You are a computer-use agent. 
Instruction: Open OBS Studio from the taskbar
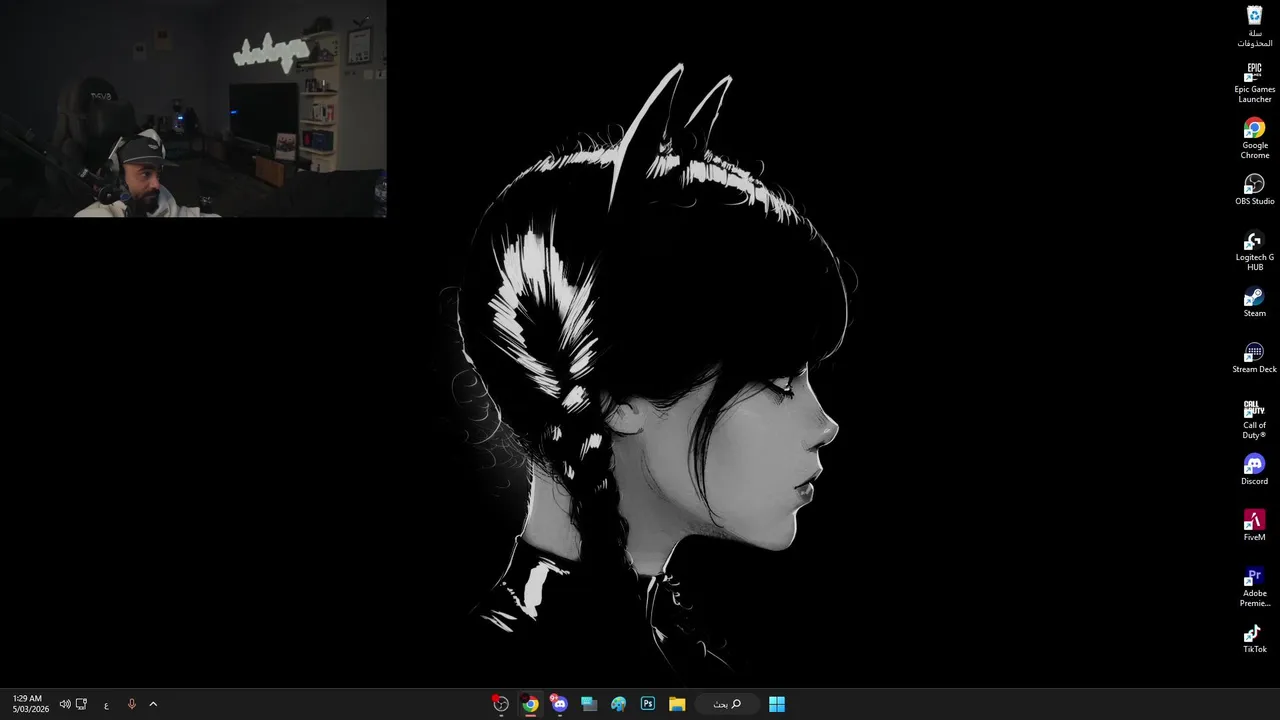point(501,704)
